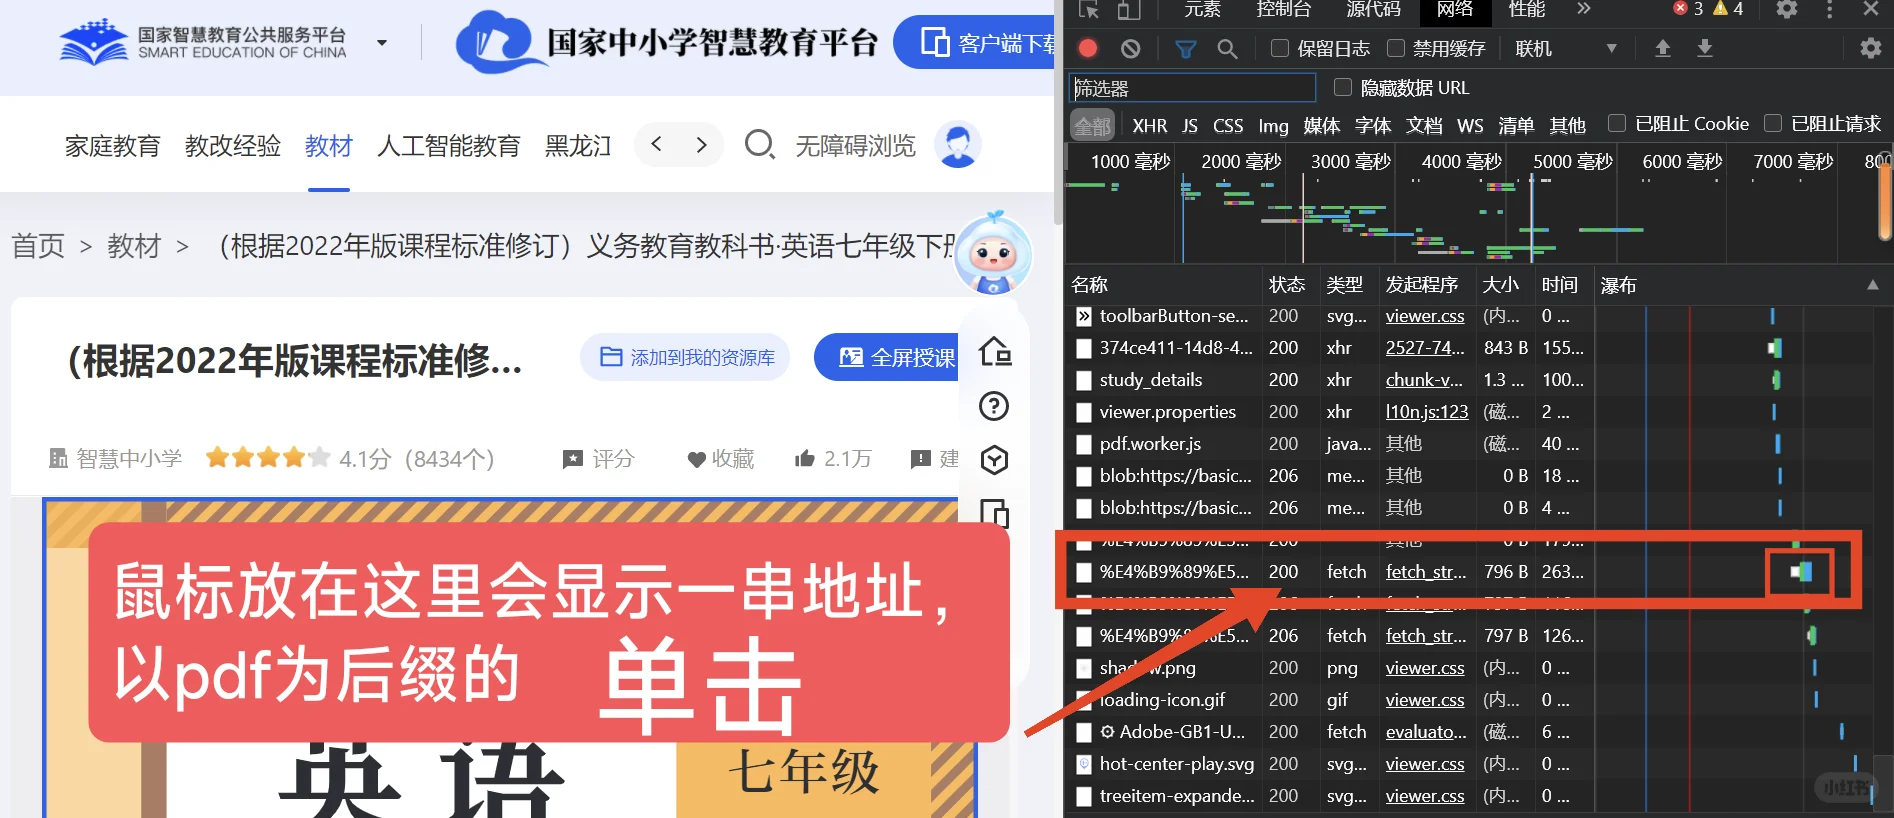This screenshot has height=818, width=1894.
Task: Select 教材 navigation tab
Action: (329, 146)
